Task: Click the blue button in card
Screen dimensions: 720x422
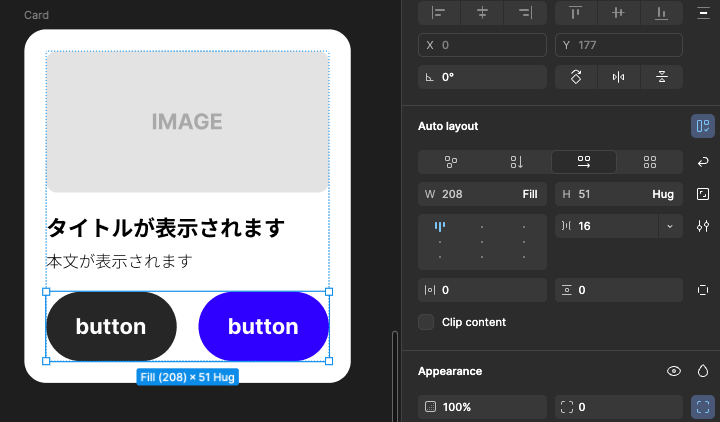Action: (x=264, y=326)
